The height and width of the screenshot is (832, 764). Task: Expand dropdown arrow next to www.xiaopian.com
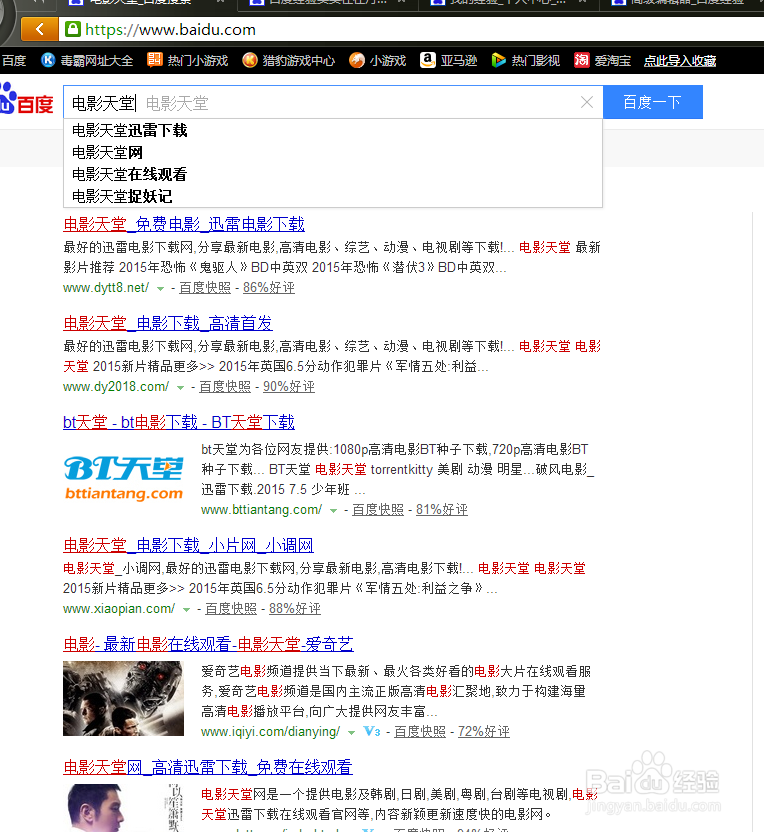186,610
